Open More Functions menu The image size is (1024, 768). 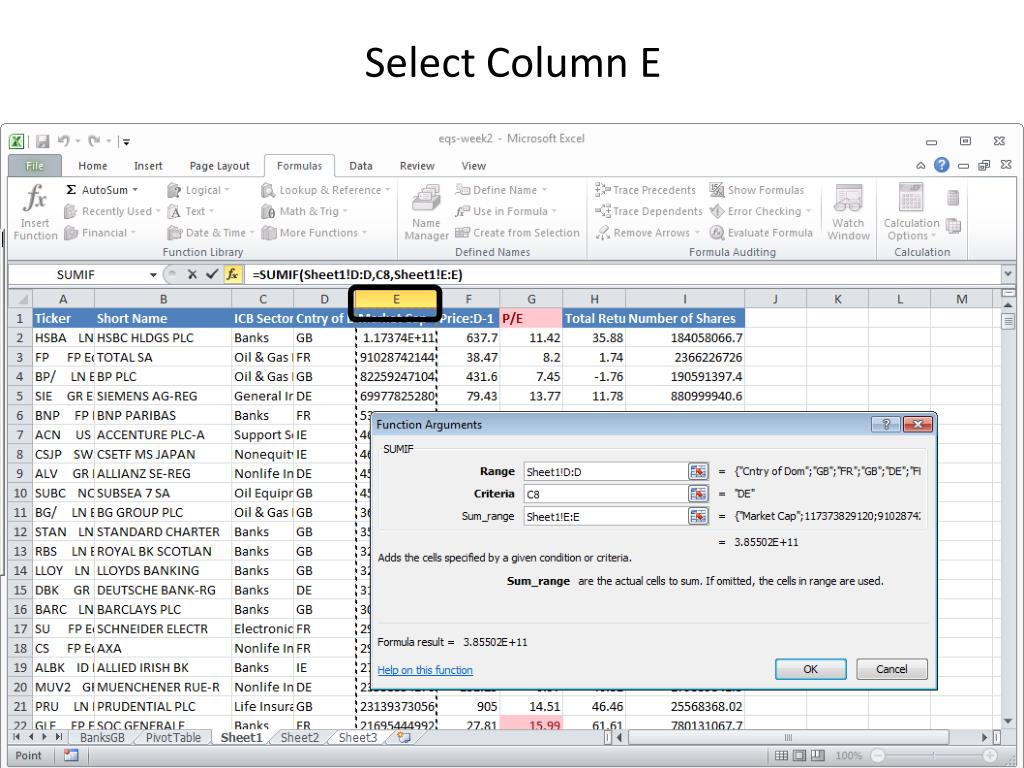(313, 233)
